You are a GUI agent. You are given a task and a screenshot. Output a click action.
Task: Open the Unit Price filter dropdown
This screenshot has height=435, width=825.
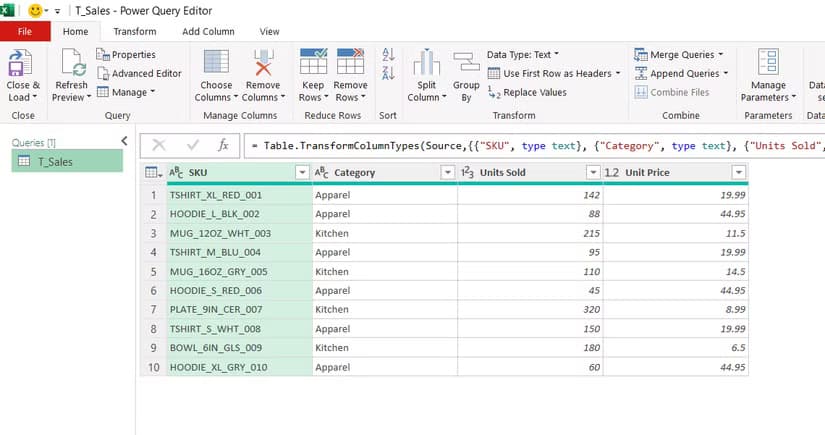(x=739, y=173)
